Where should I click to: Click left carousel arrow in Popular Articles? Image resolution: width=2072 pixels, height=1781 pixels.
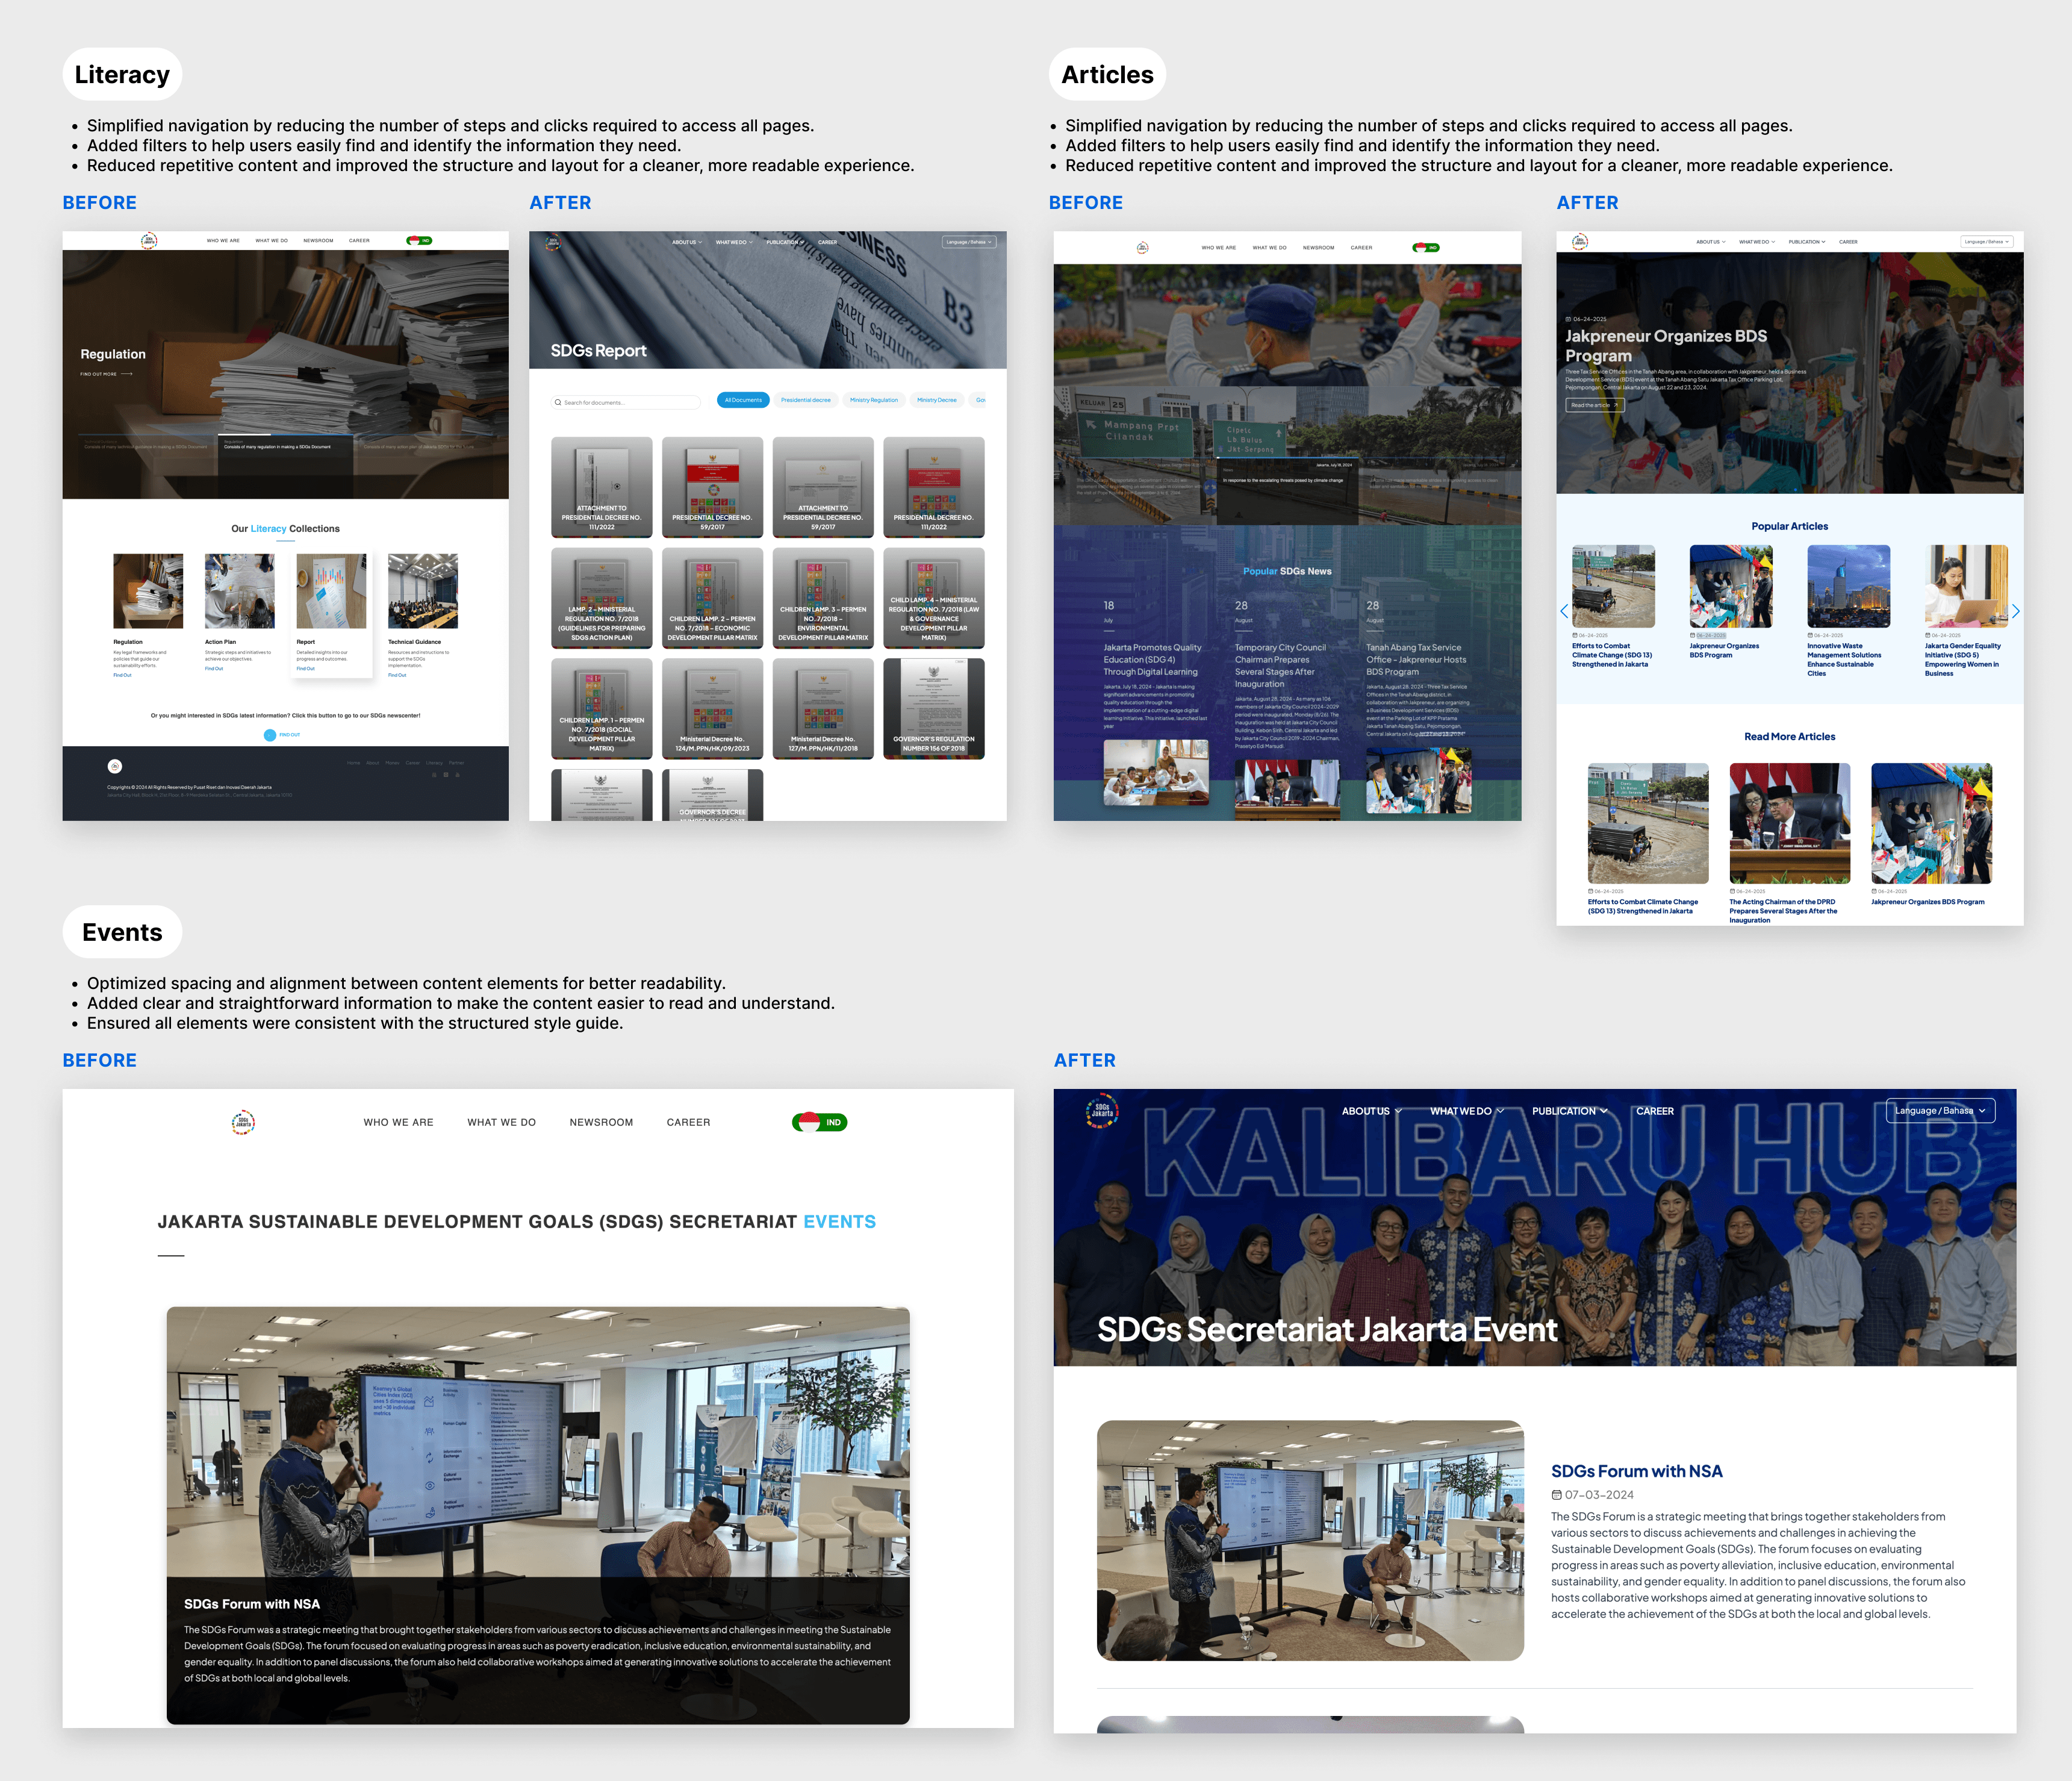1564,611
